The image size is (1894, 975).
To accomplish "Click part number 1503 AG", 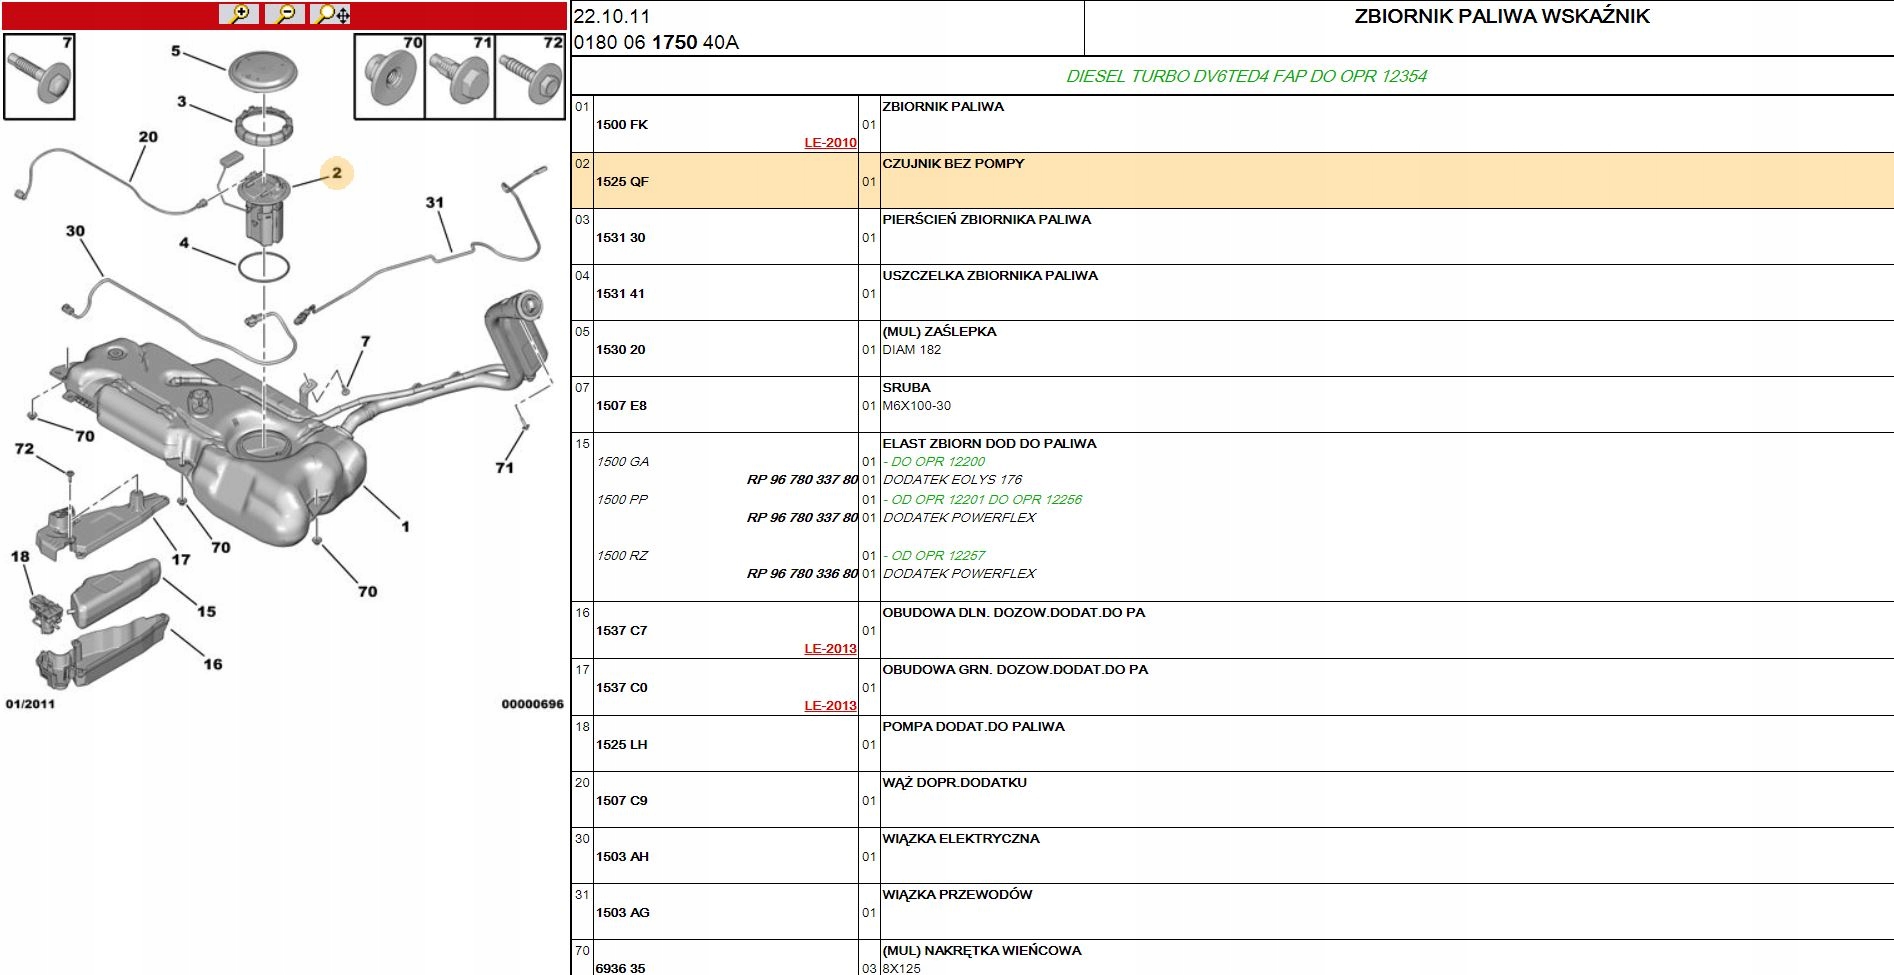I will (623, 913).
